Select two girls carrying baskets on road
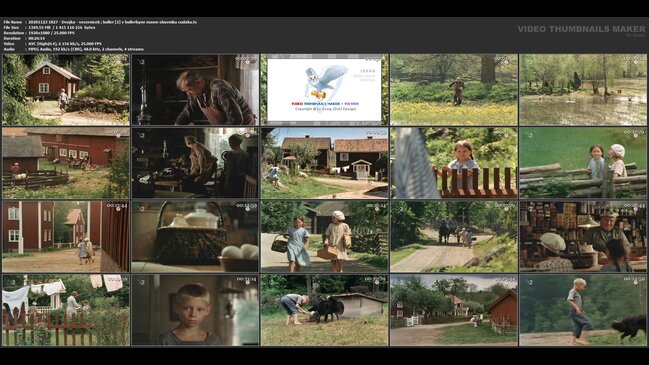The image size is (649, 365). click(324, 236)
